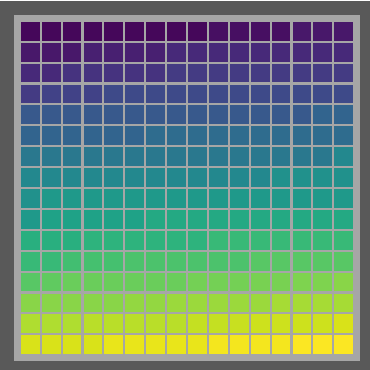370x370 pixels.
Task: Pick the bright yellow swatch in bottom-right corner
Action: pos(343,344)
